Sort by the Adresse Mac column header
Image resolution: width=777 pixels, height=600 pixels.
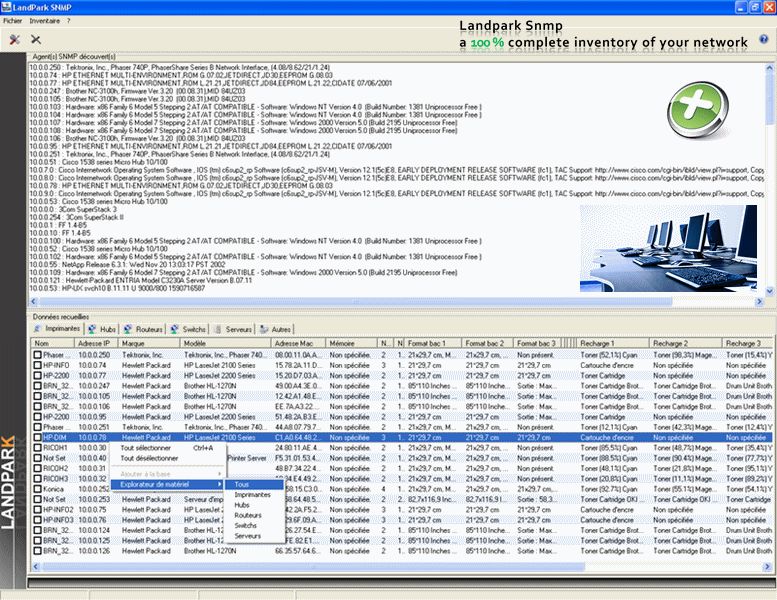(299, 343)
